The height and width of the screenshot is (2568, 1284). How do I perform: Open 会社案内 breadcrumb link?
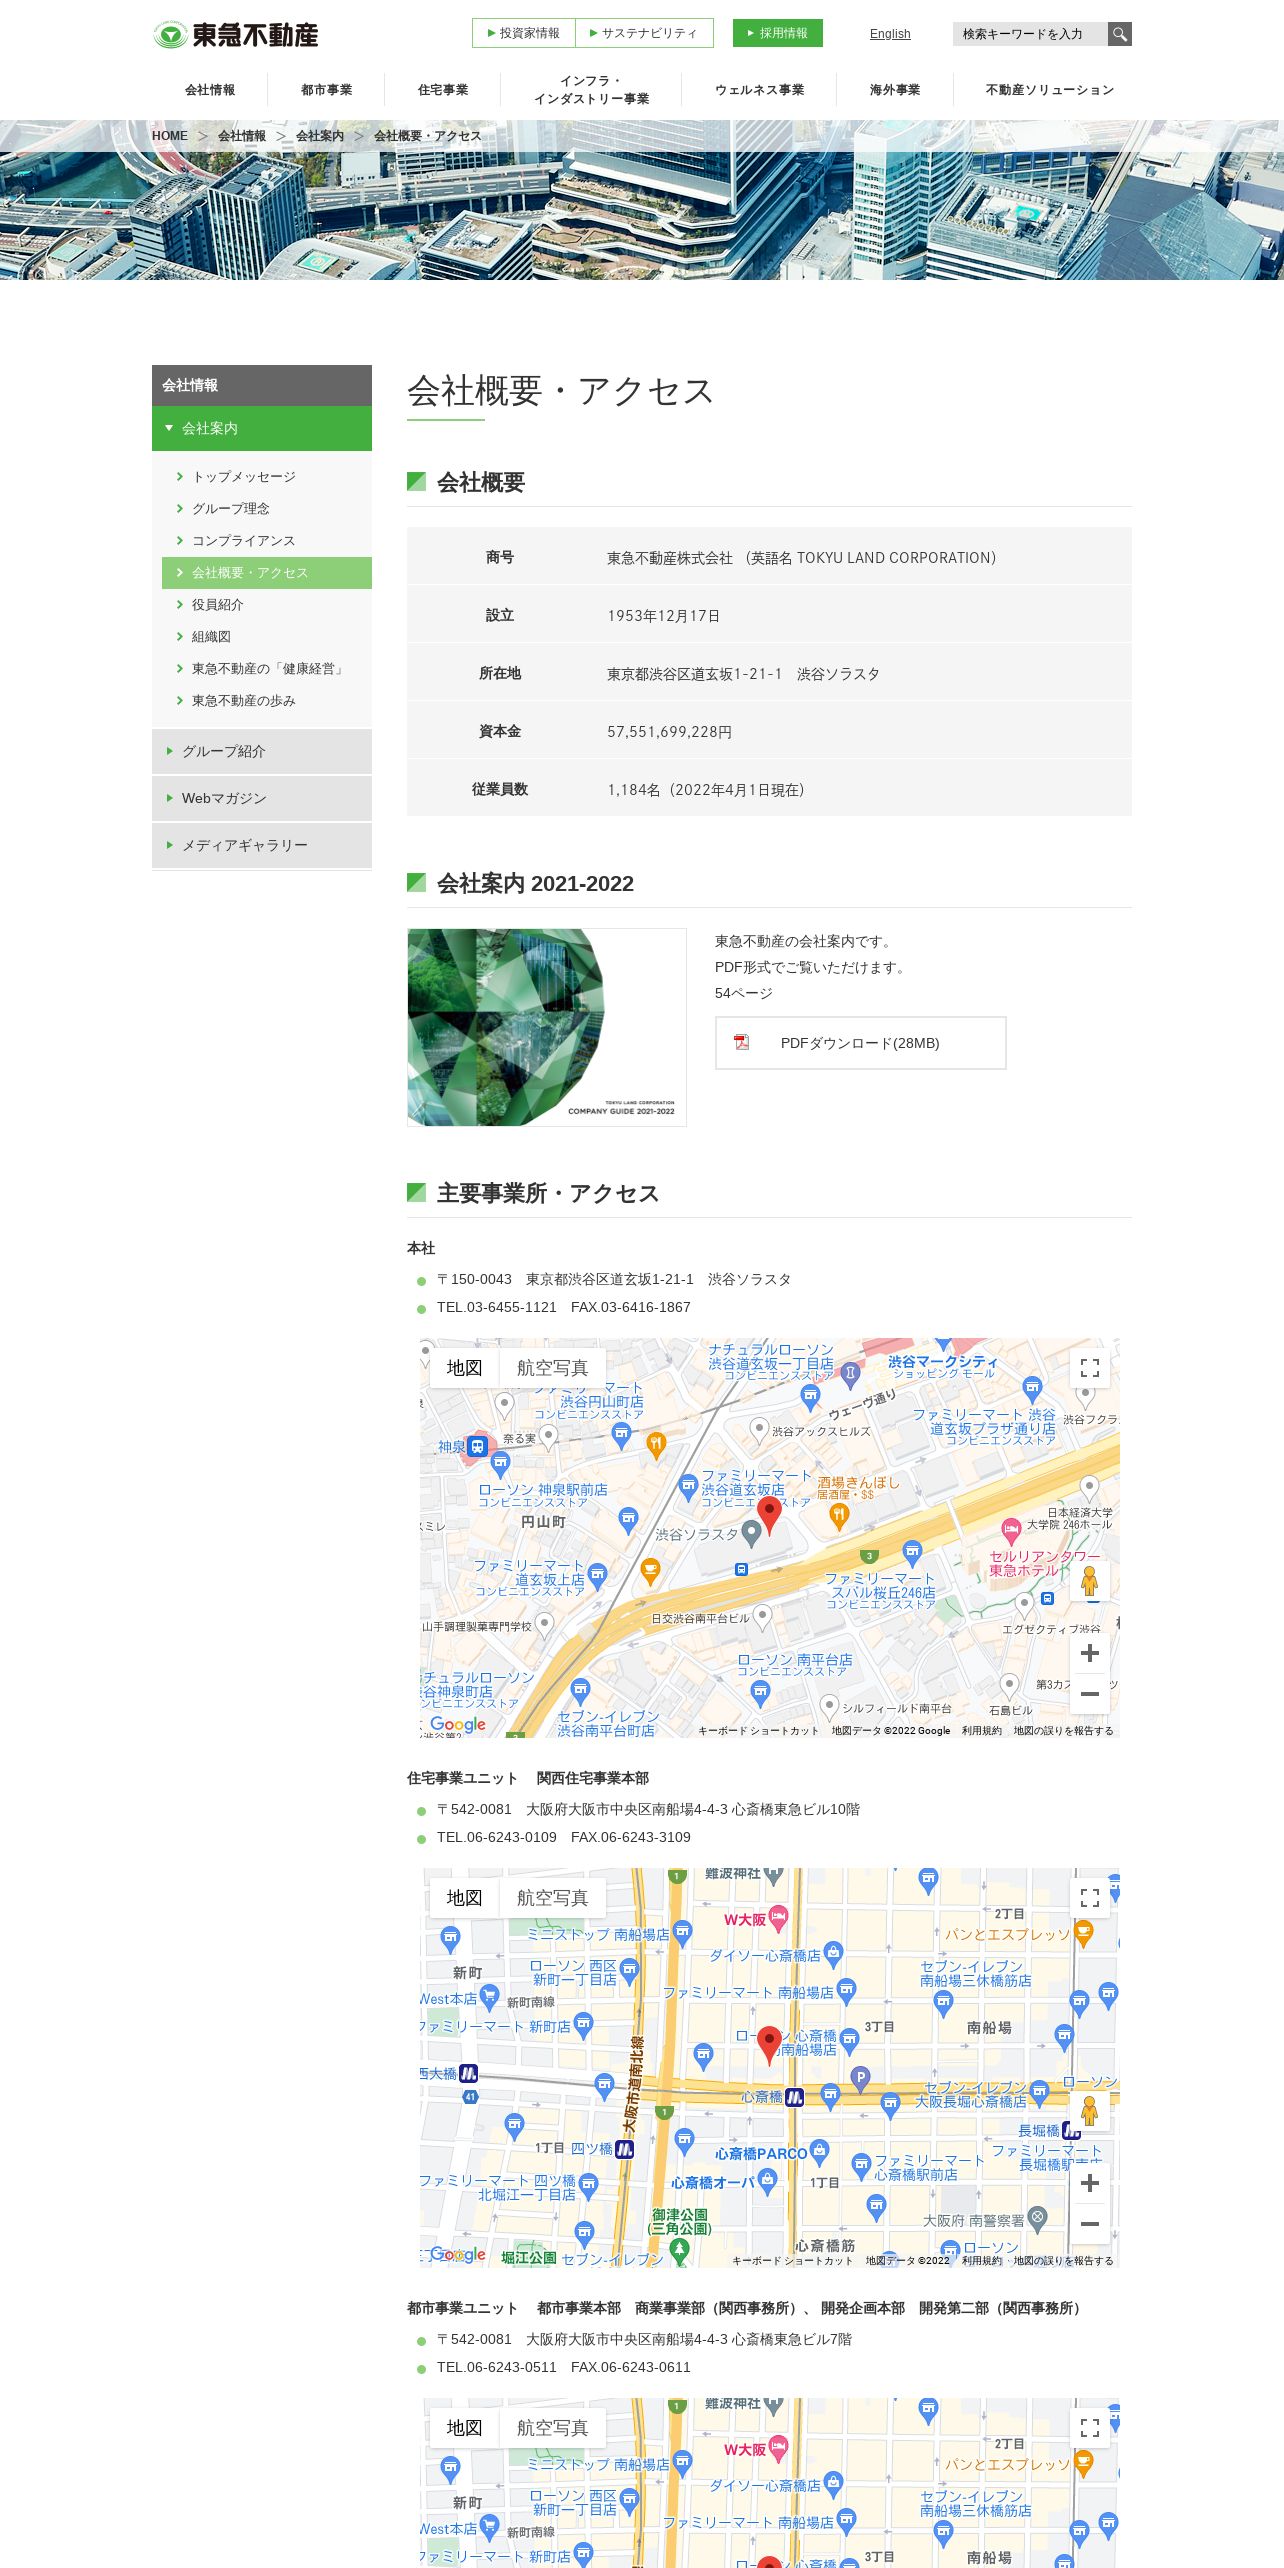click(320, 136)
